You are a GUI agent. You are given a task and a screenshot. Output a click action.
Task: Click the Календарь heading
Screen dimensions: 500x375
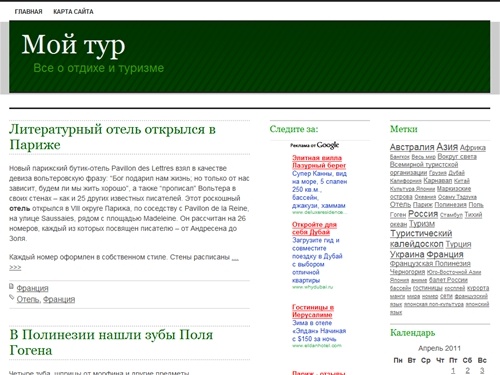coord(412,333)
